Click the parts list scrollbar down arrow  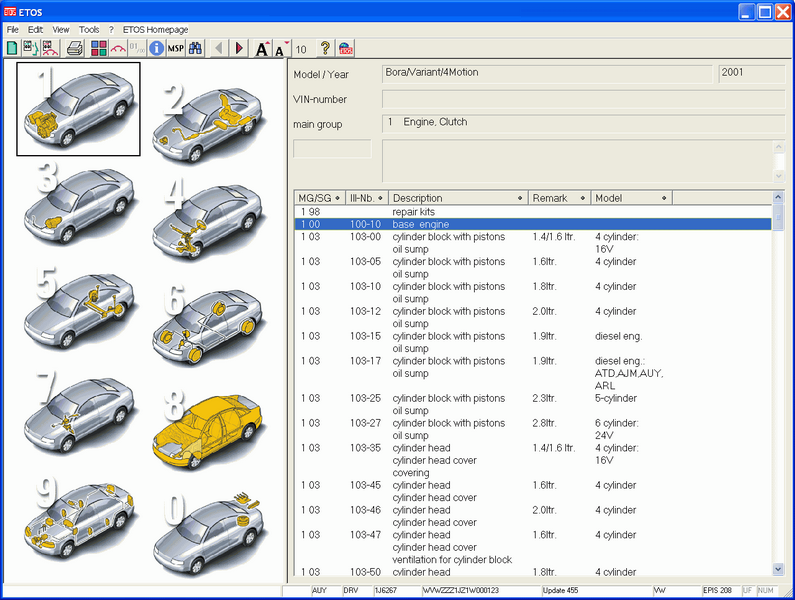coord(779,569)
